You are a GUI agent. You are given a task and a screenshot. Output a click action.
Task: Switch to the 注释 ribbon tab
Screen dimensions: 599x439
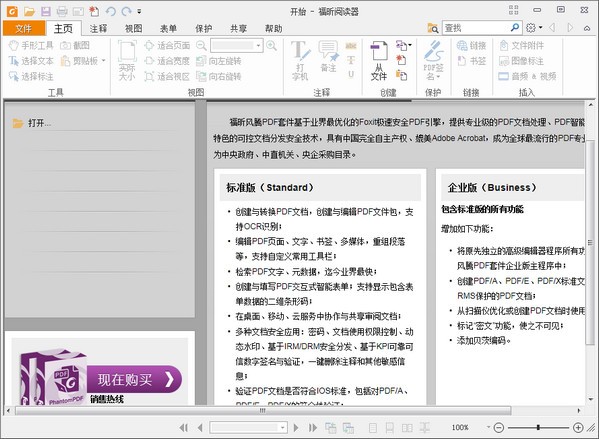[x=98, y=29]
